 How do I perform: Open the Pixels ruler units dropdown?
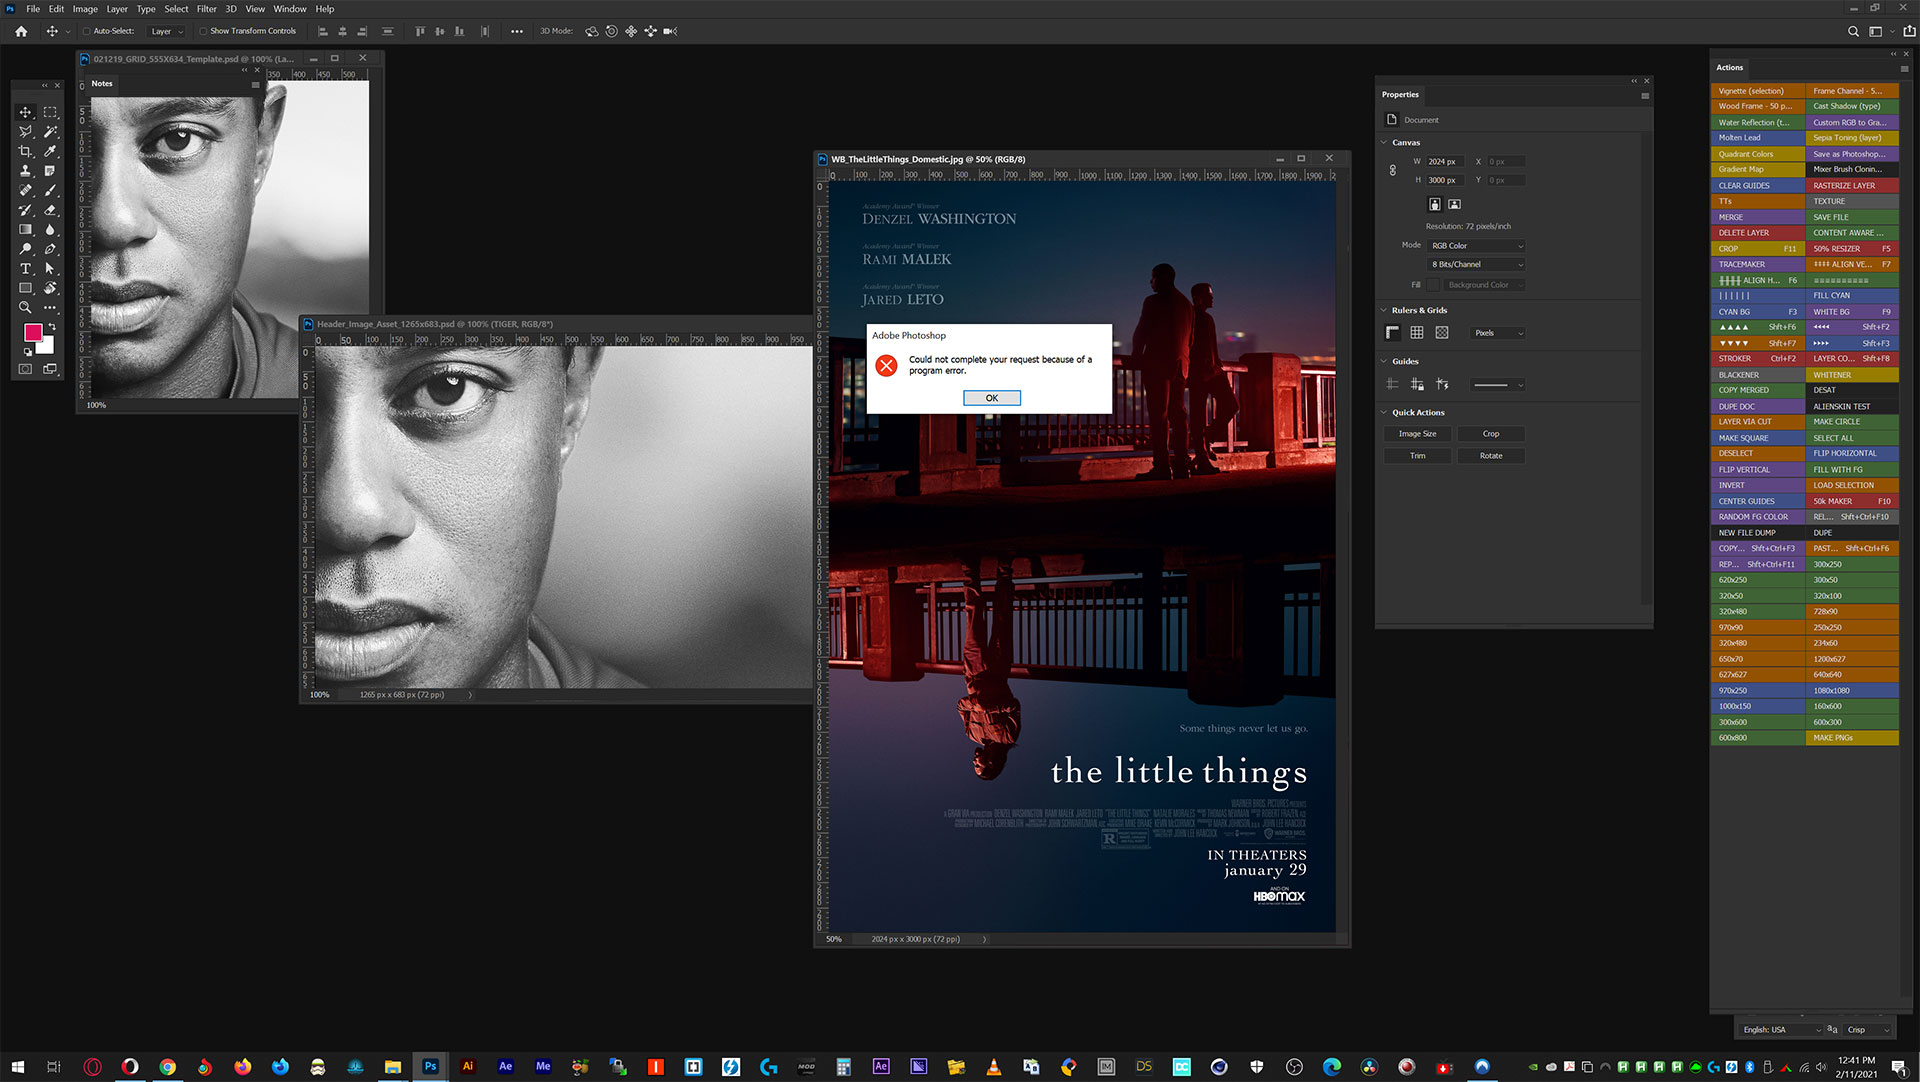(x=1498, y=333)
